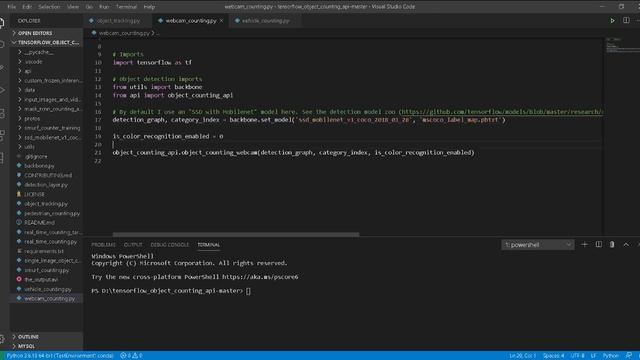The height and width of the screenshot is (360, 640).
Task: Change Python interpreter in status bar
Action: click(60, 356)
